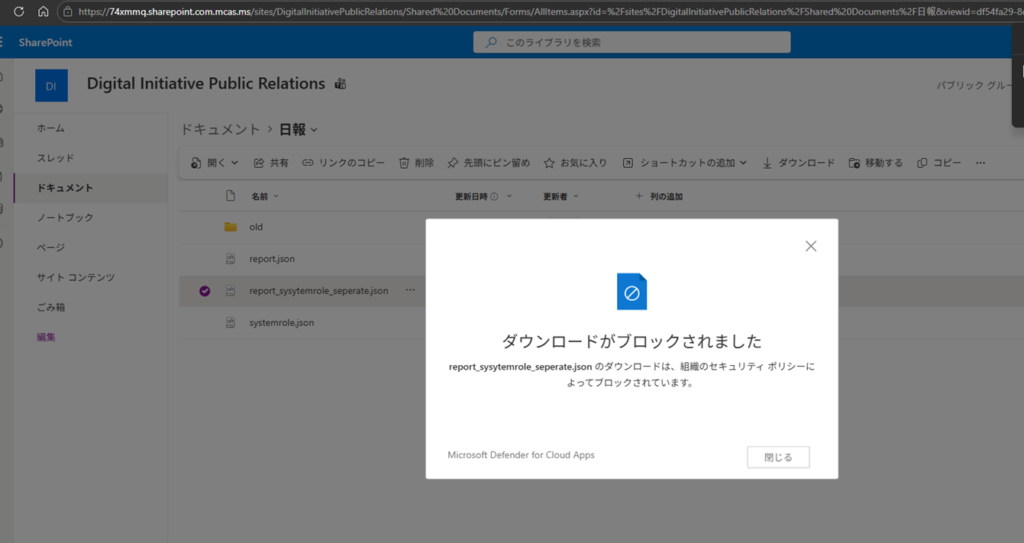Click the file type column header icon
Viewport: 1024px width, 543px height.
[230, 196]
